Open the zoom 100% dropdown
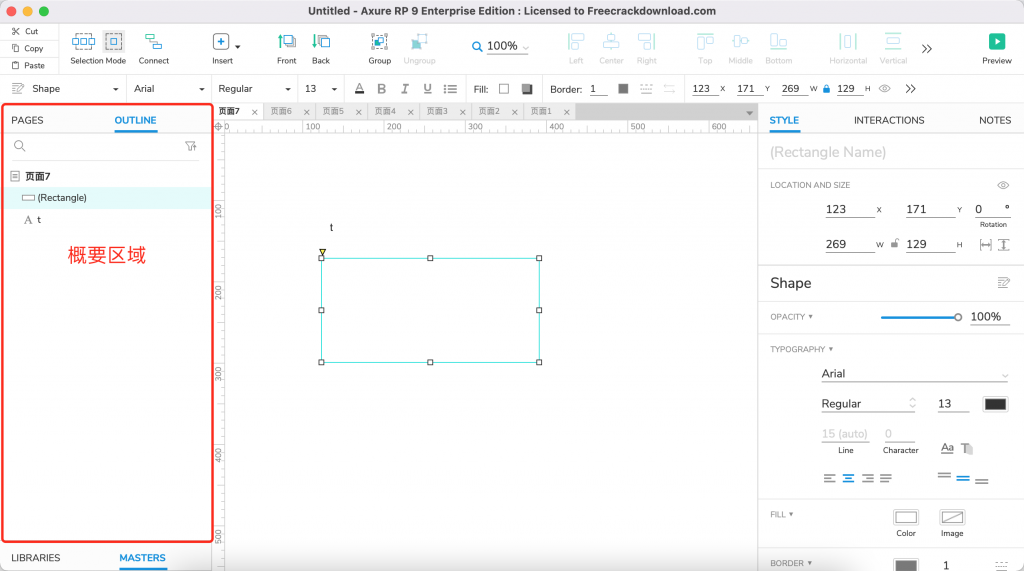Viewport: 1024px width, 571px height. coord(501,46)
